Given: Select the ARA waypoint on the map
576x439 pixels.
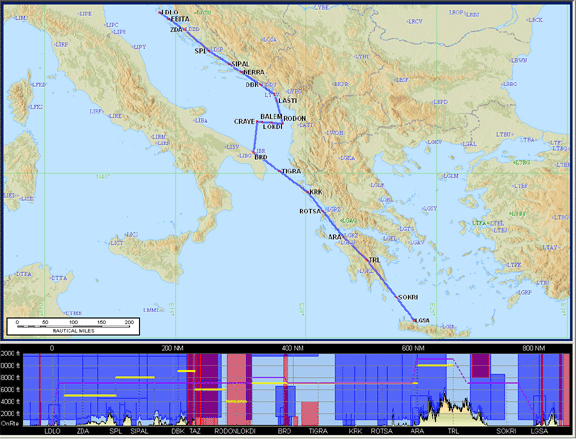Looking at the screenshot, I should [335, 237].
